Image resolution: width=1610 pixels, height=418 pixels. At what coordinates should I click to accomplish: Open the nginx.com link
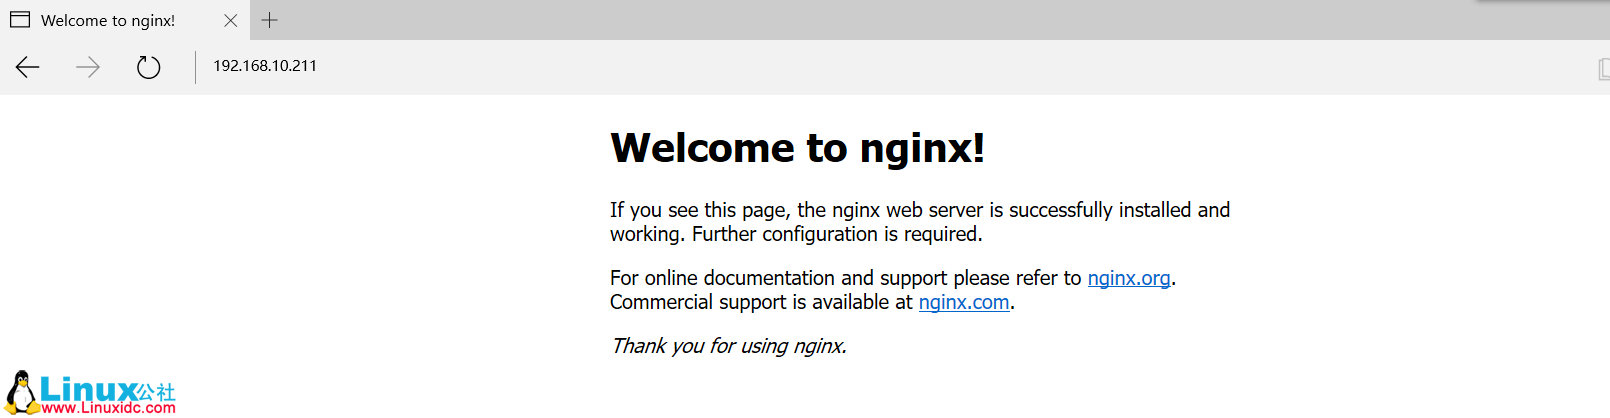point(964,302)
